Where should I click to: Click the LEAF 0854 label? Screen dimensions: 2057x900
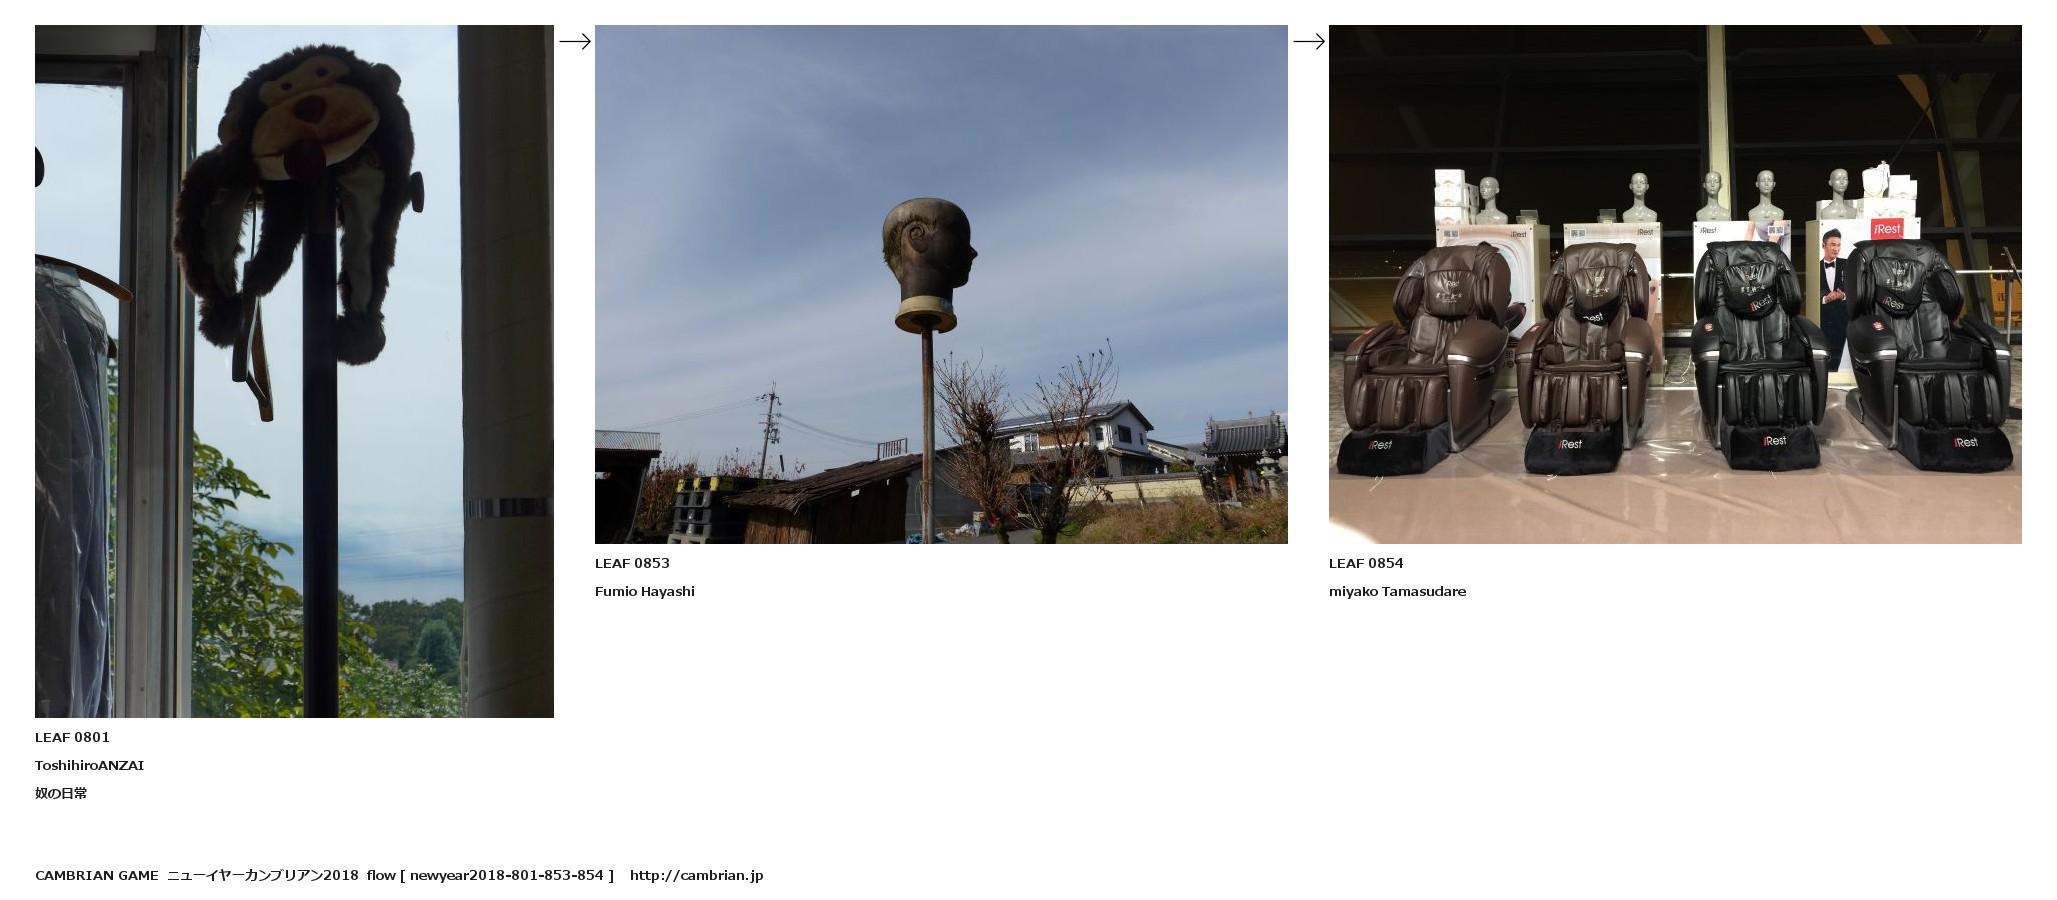click(x=1366, y=563)
